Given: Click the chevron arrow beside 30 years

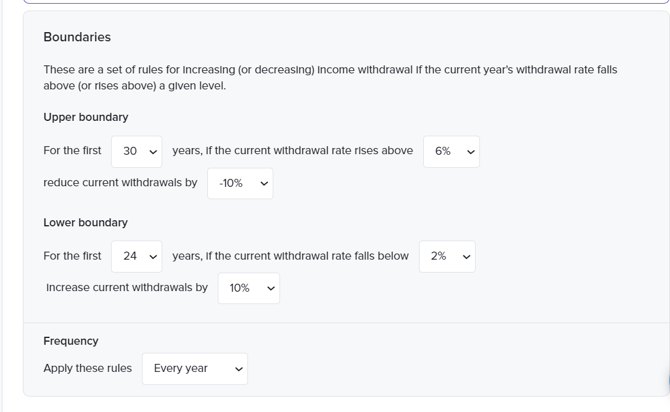Looking at the screenshot, I should point(153,152).
